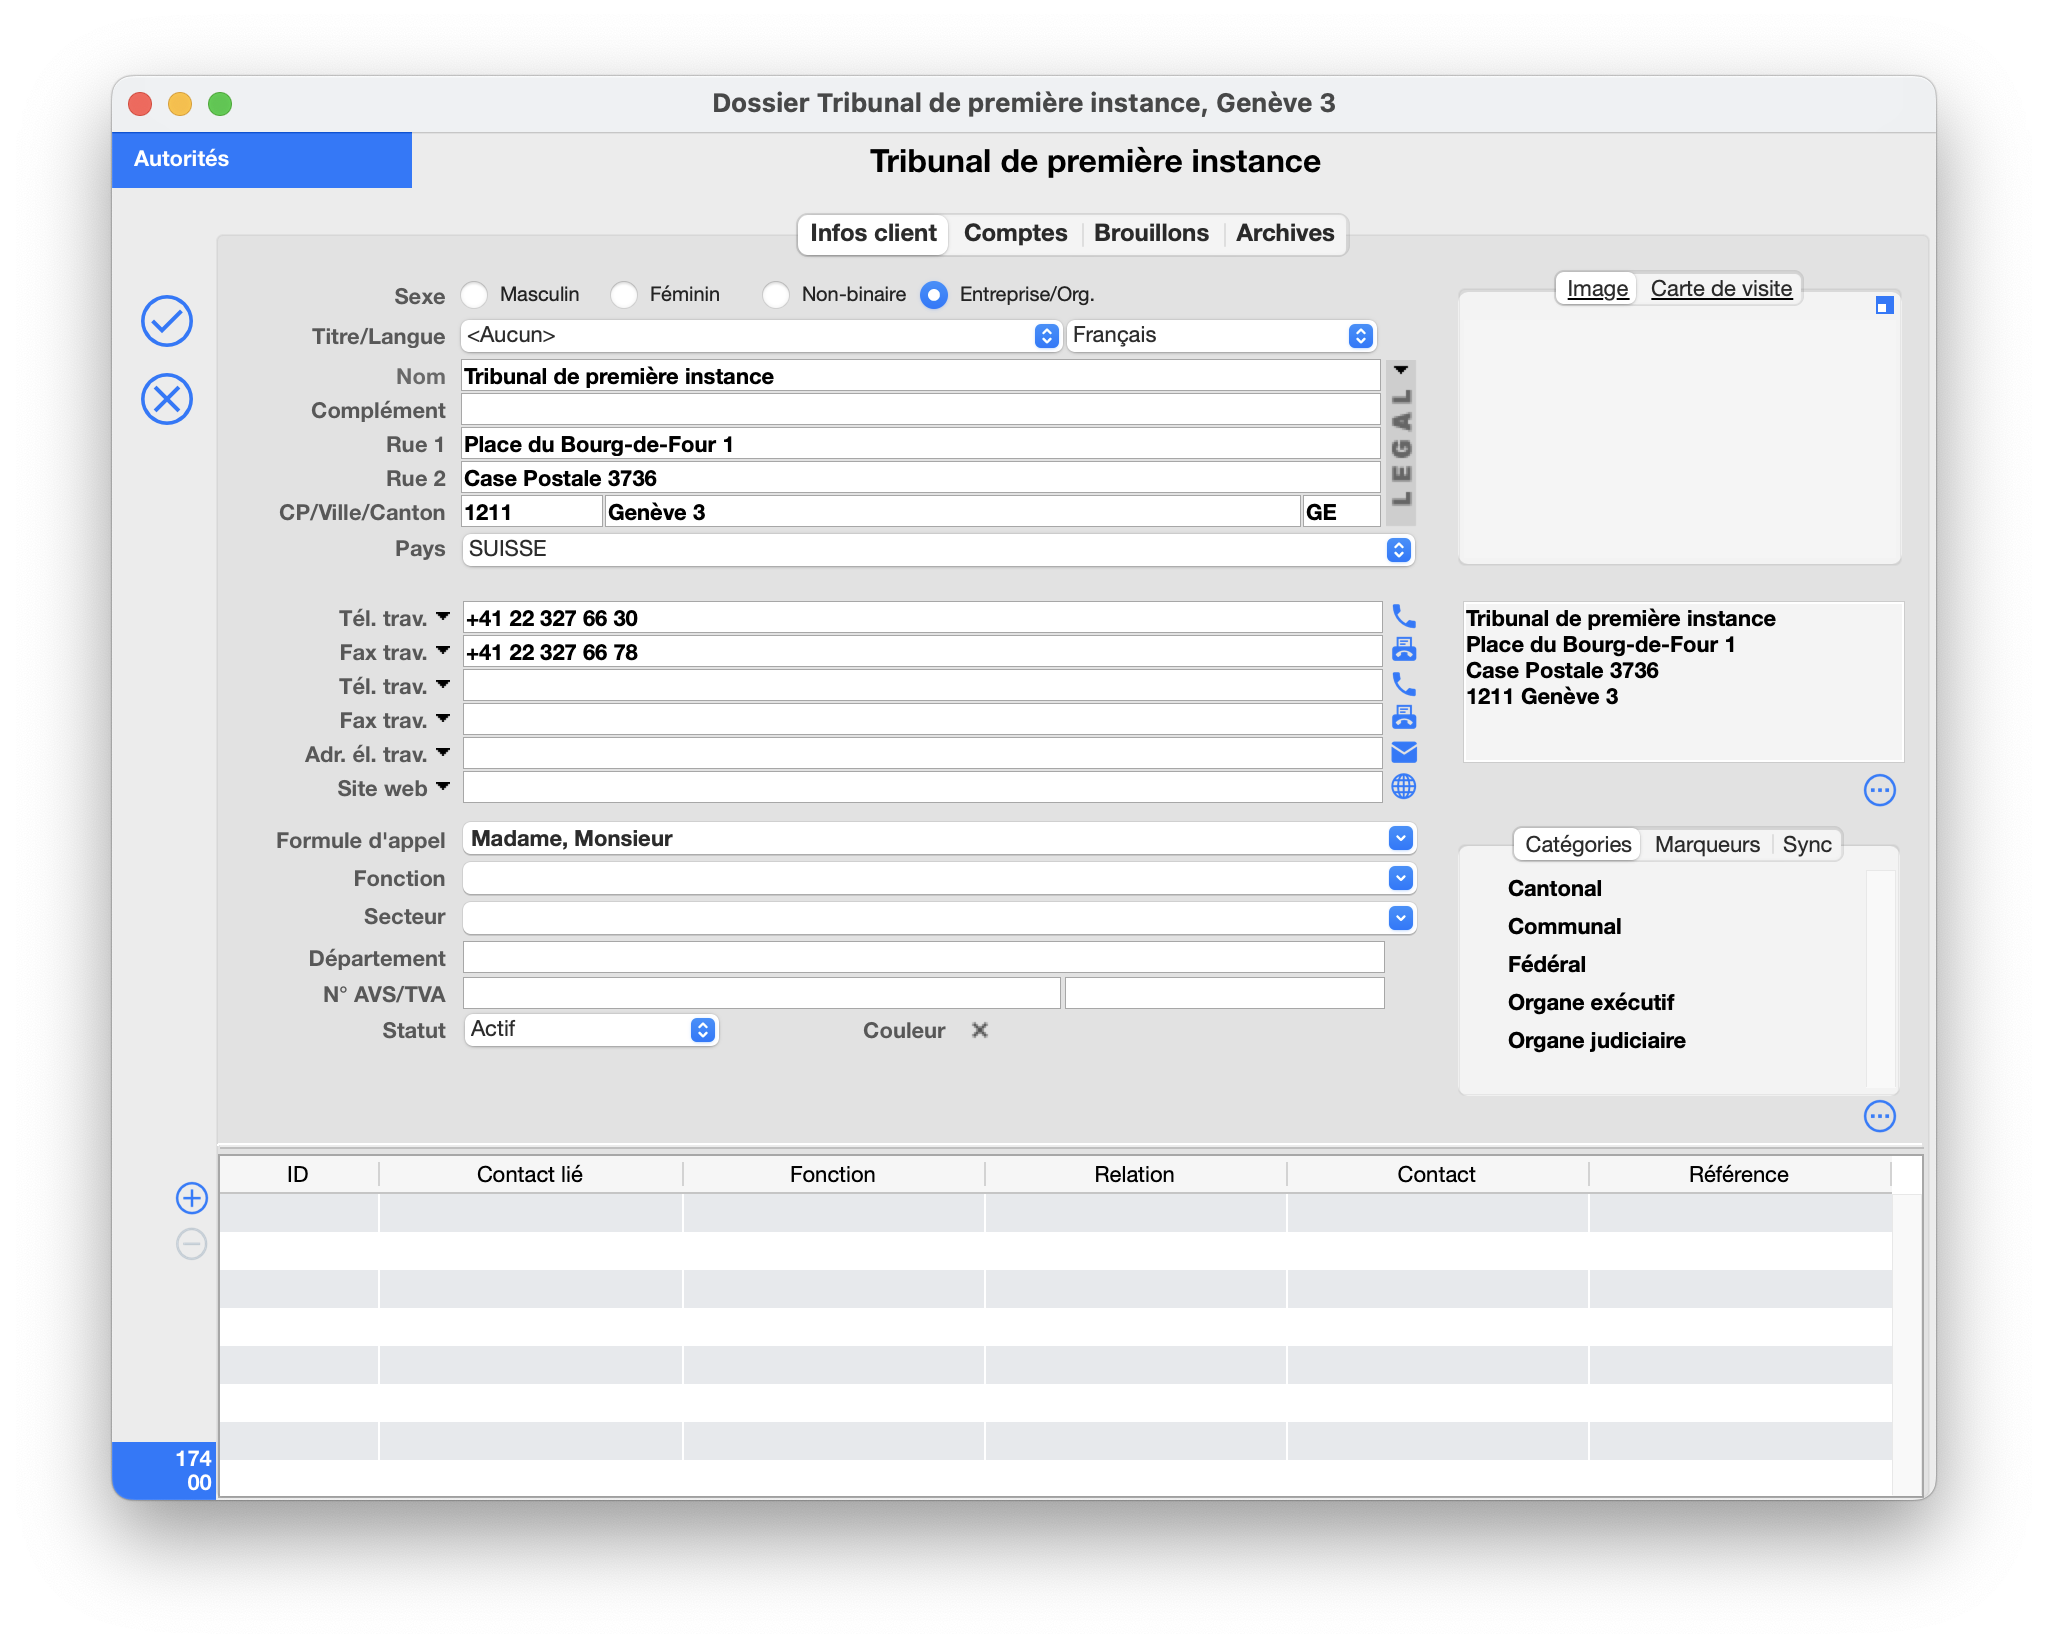Open the Fonction dropdown arrow
This screenshot has width=2048, height=1648.
pos(1401,878)
